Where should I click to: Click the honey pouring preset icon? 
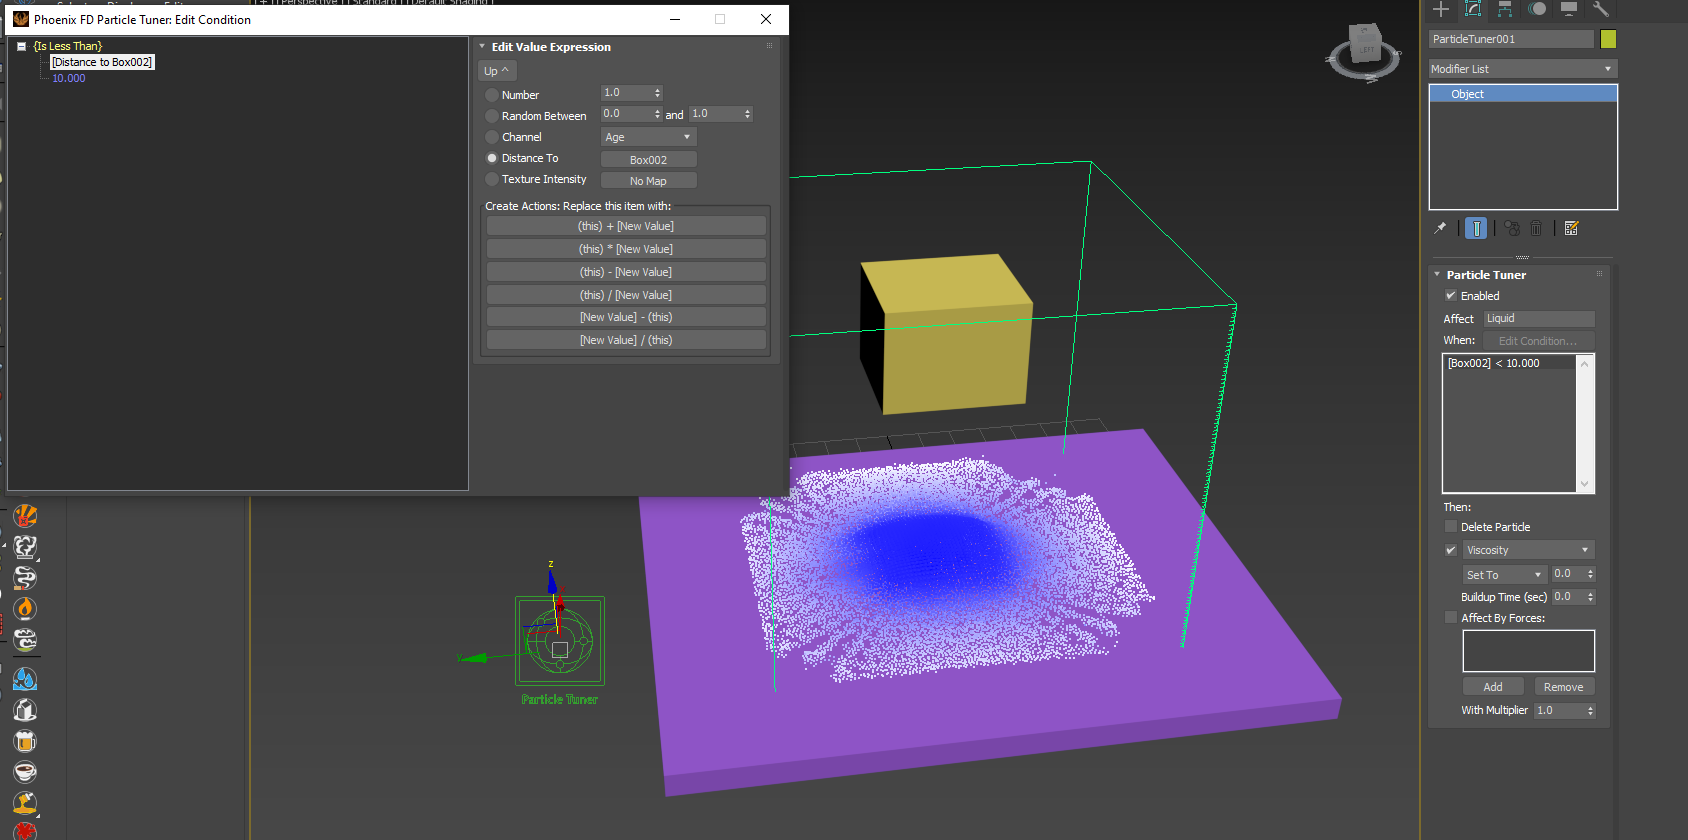[x=25, y=803]
